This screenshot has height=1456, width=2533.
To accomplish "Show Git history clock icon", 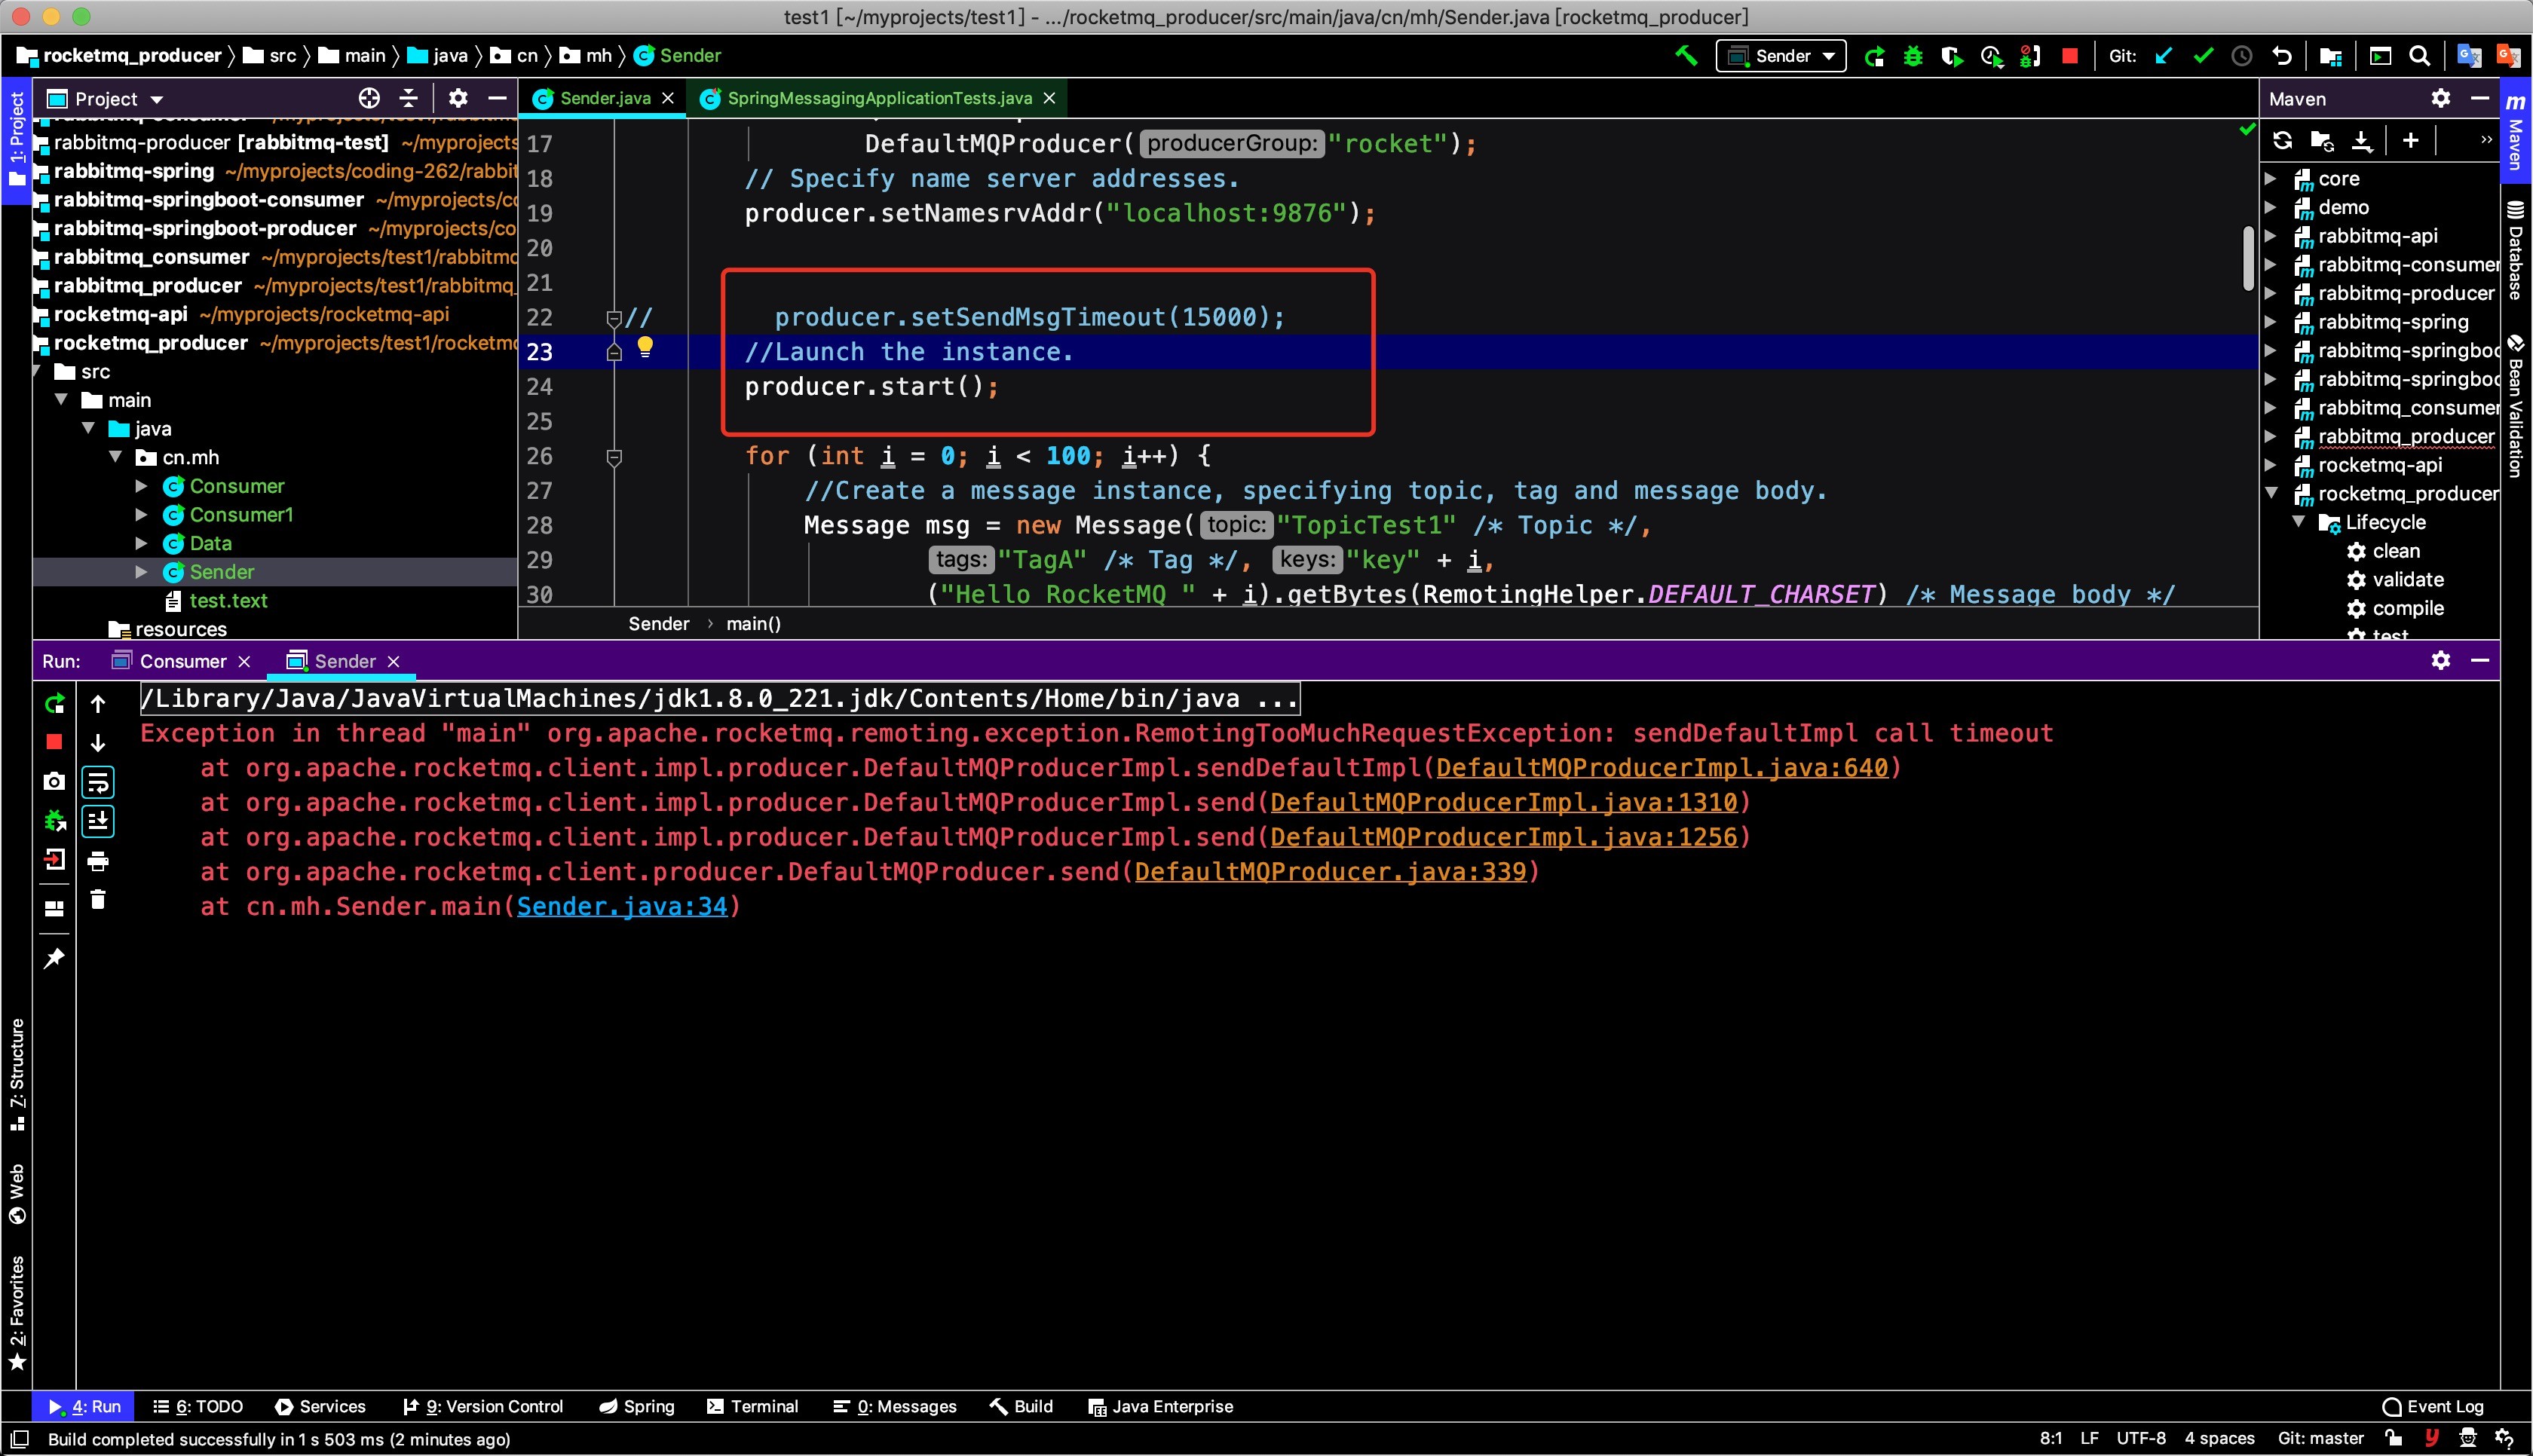I will (2242, 56).
